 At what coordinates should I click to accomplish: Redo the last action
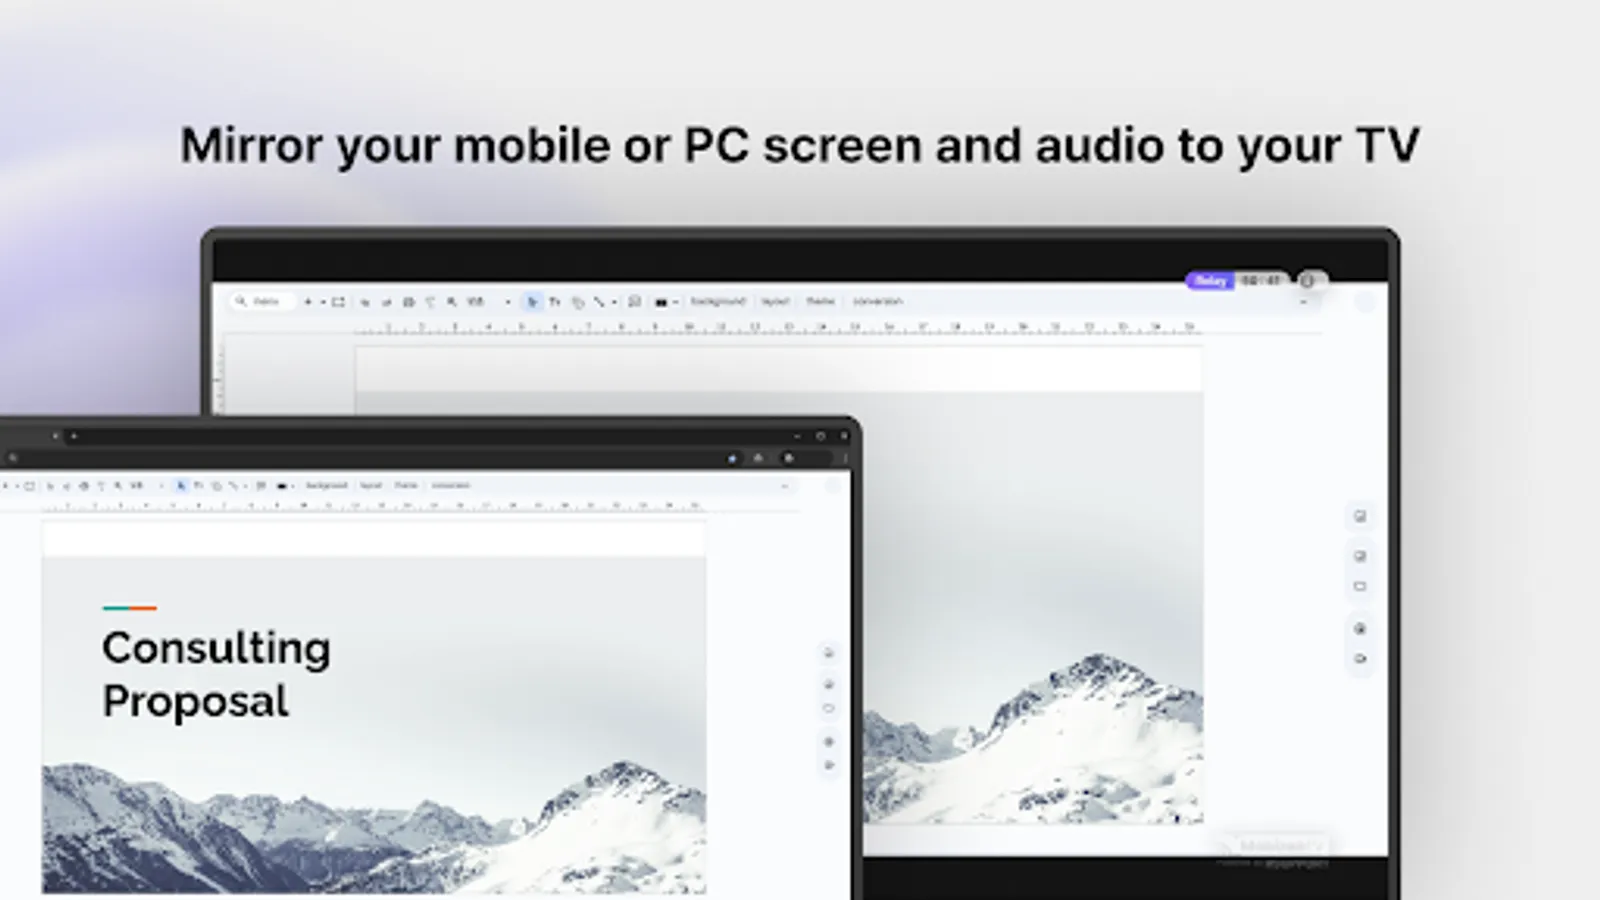(x=386, y=301)
